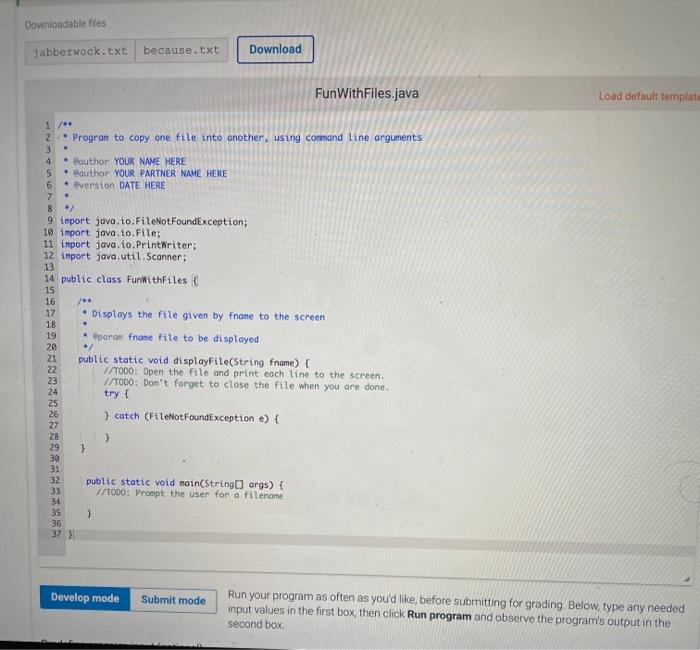The width and height of the screenshot is (700, 650).
Task: Click the main method signature line
Action: 185,483
